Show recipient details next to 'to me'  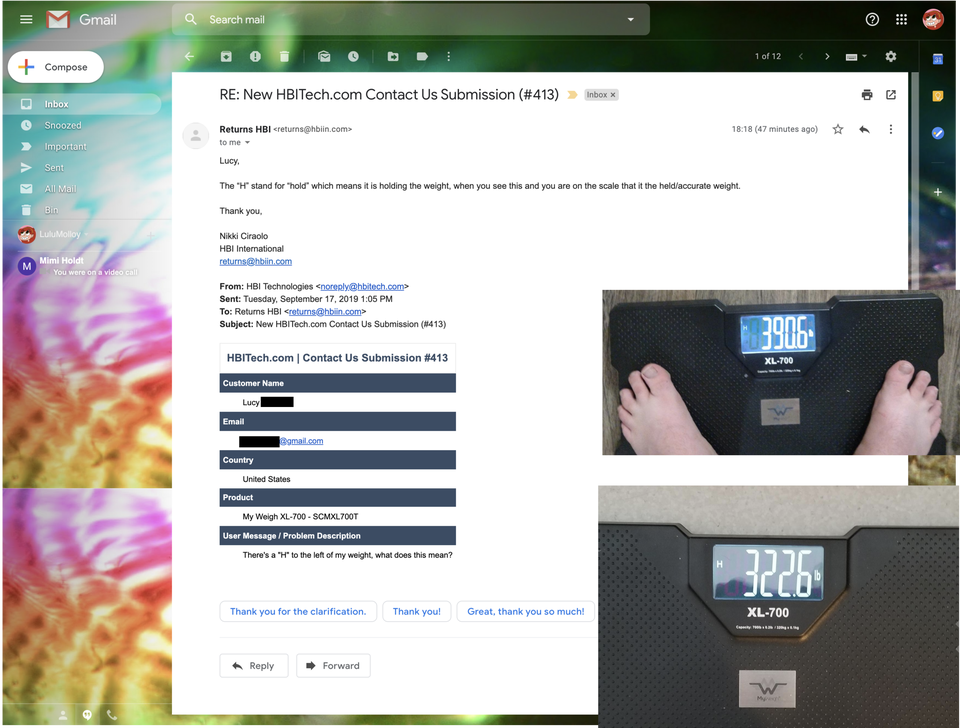point(247,143)
